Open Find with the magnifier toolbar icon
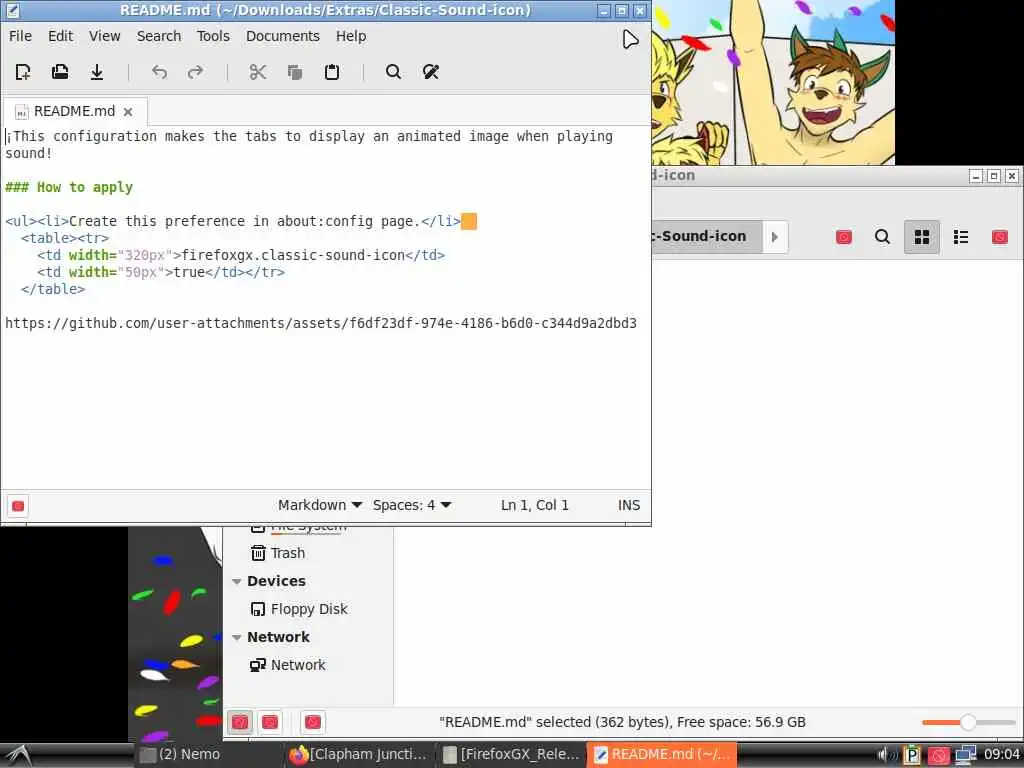Image resolution: width=1024 pixels, height=768 pixels. pos(393,72)
